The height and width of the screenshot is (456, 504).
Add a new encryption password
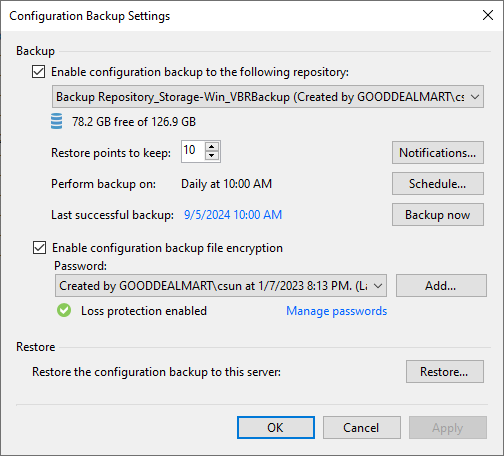(x=441, y=286)
